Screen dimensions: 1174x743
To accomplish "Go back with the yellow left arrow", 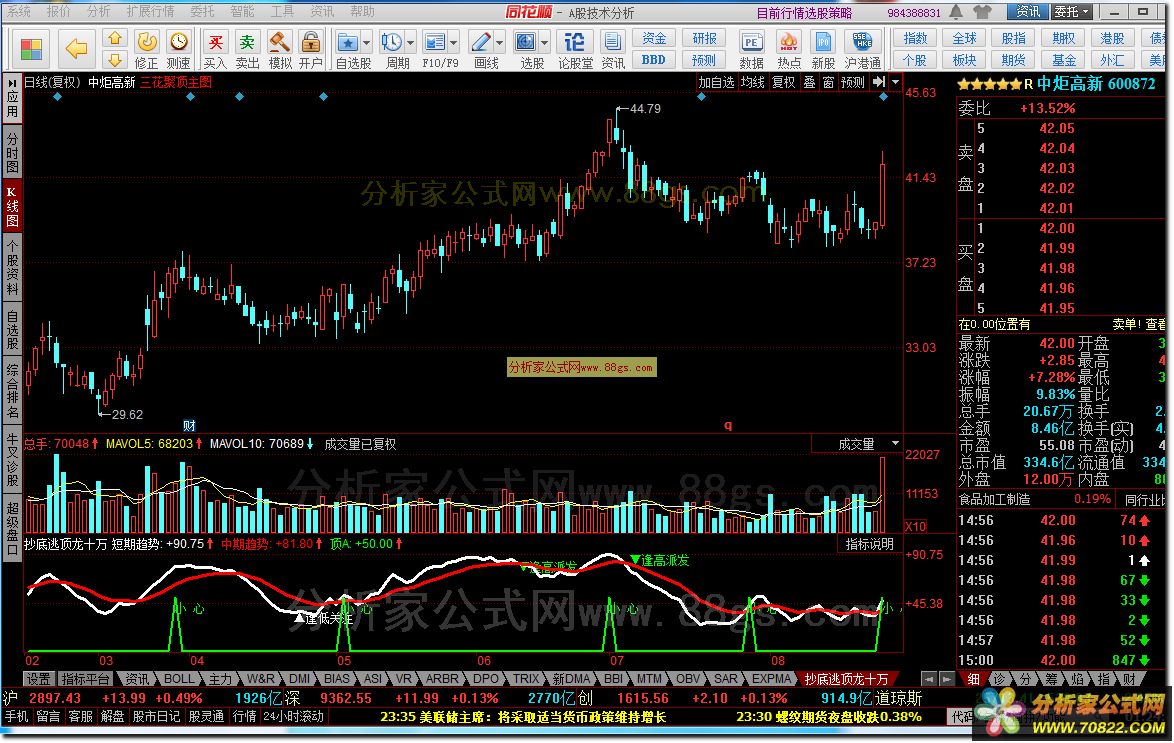I will coord(76,49).
